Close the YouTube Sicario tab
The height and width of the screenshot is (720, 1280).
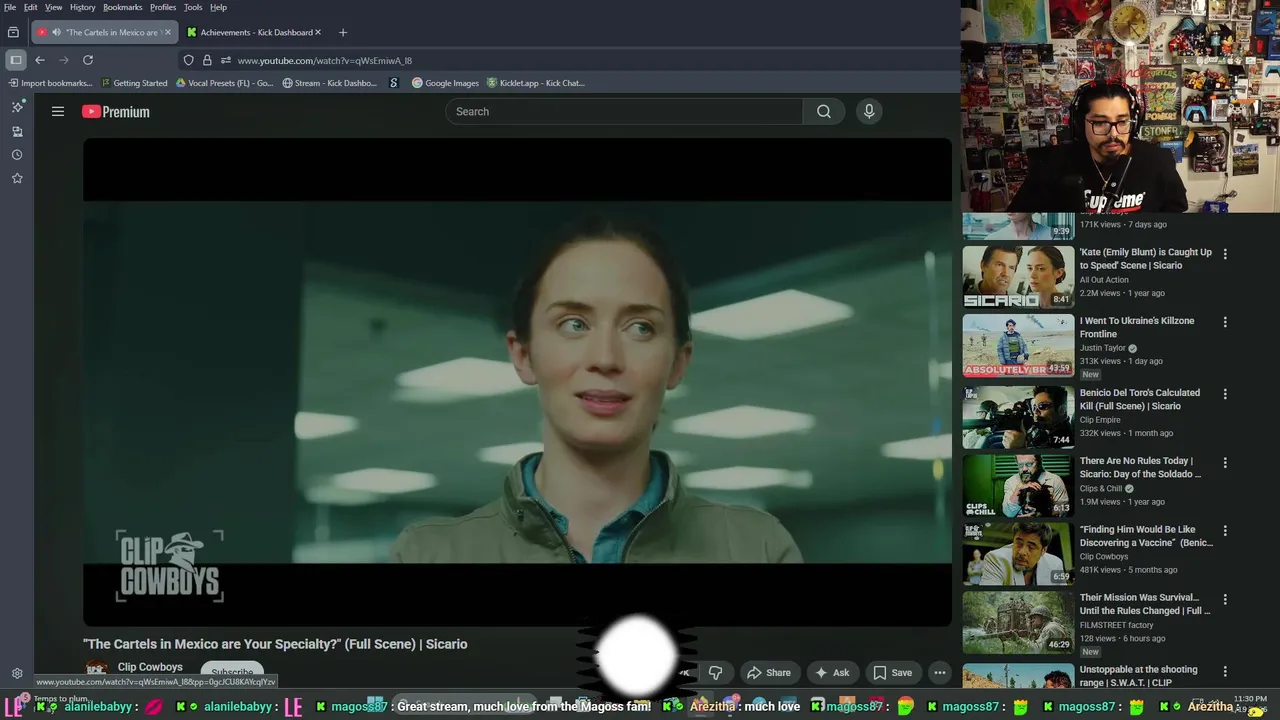(167, 32)
